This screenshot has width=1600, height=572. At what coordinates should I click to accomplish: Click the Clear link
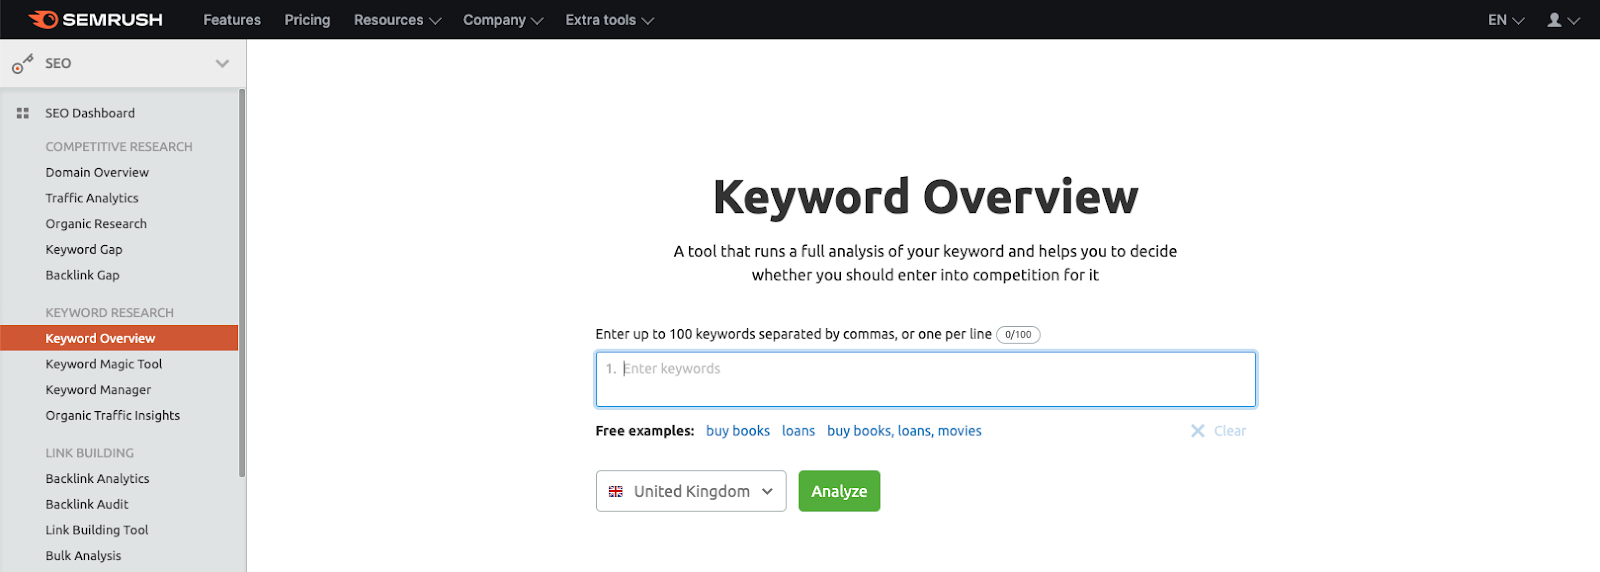pos(1230,431)
